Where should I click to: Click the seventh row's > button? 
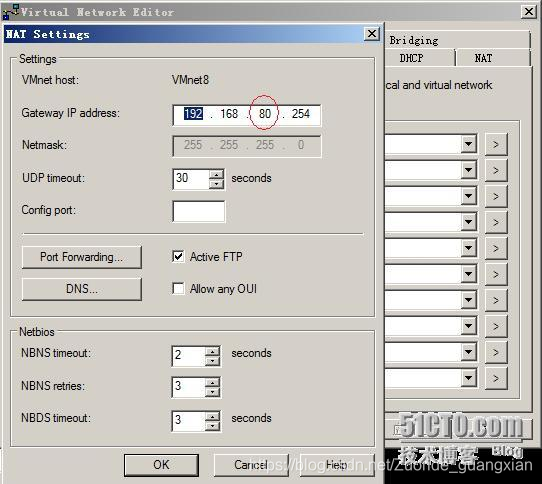496,300
